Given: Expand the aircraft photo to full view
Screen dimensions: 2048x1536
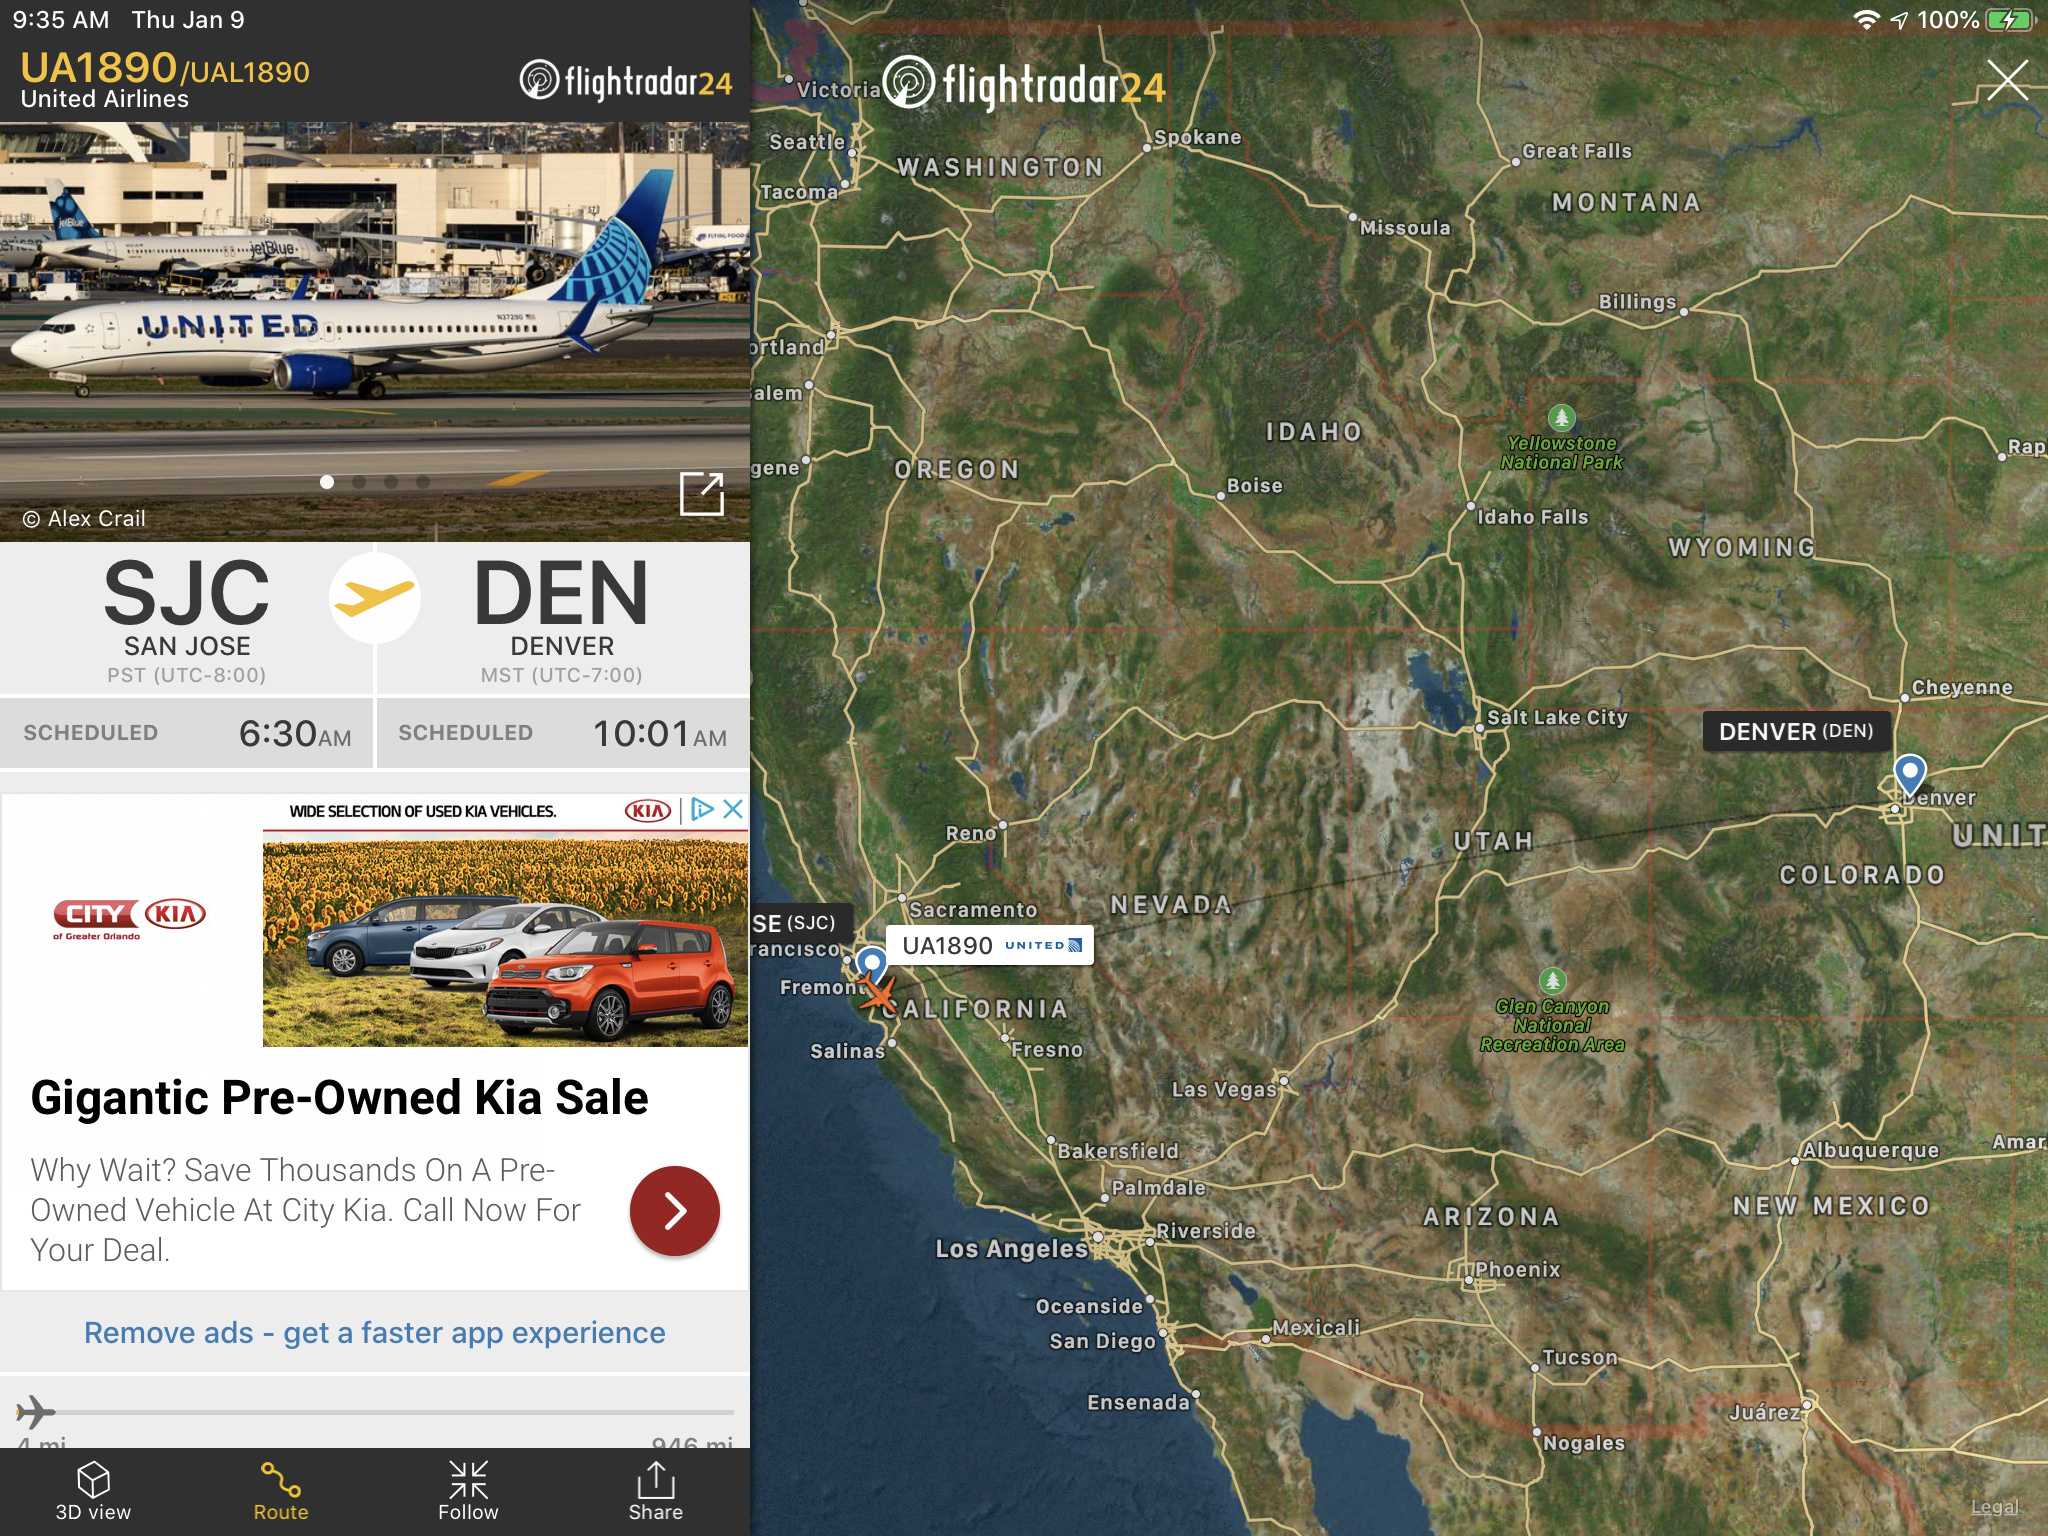Looking at the screenshot, I should point(701,494).
